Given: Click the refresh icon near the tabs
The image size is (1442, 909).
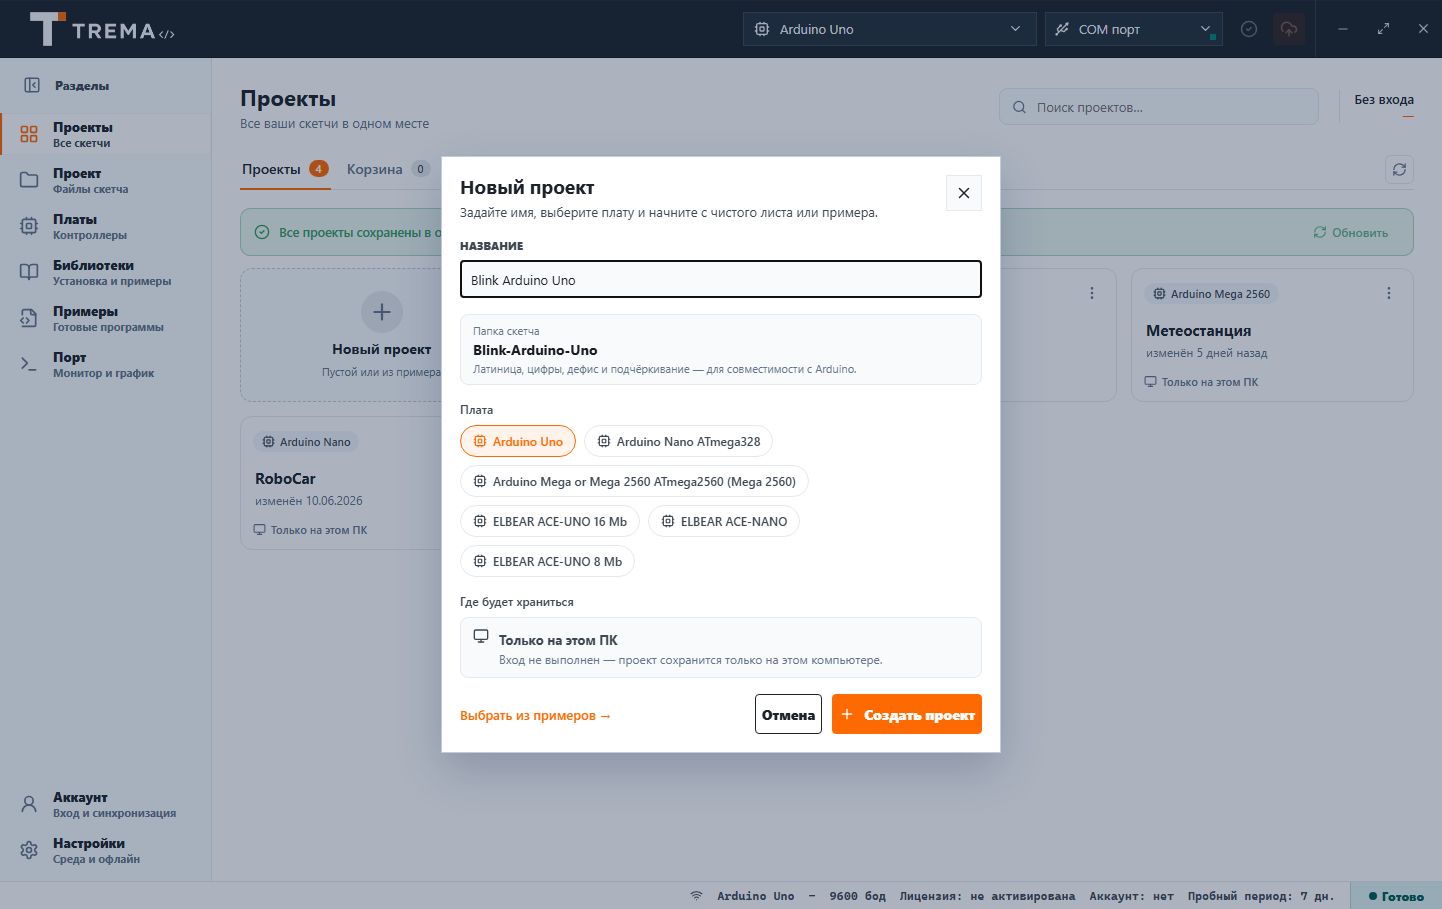Looking at the screenshot, I should point(1399,169).
